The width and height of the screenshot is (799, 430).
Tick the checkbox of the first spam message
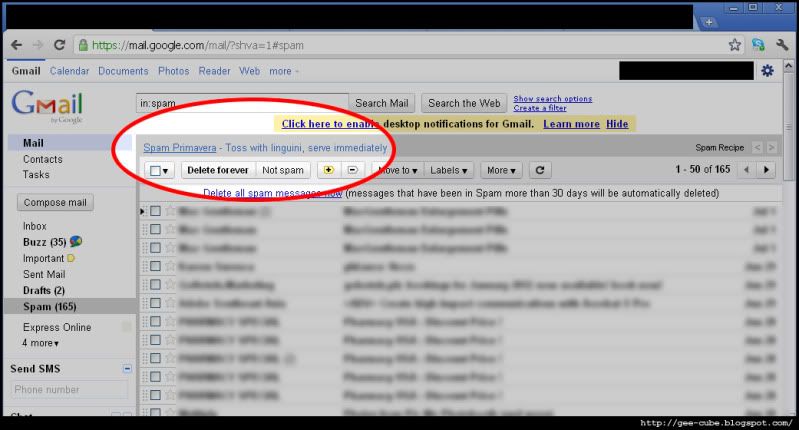click(x=155, y=211)
